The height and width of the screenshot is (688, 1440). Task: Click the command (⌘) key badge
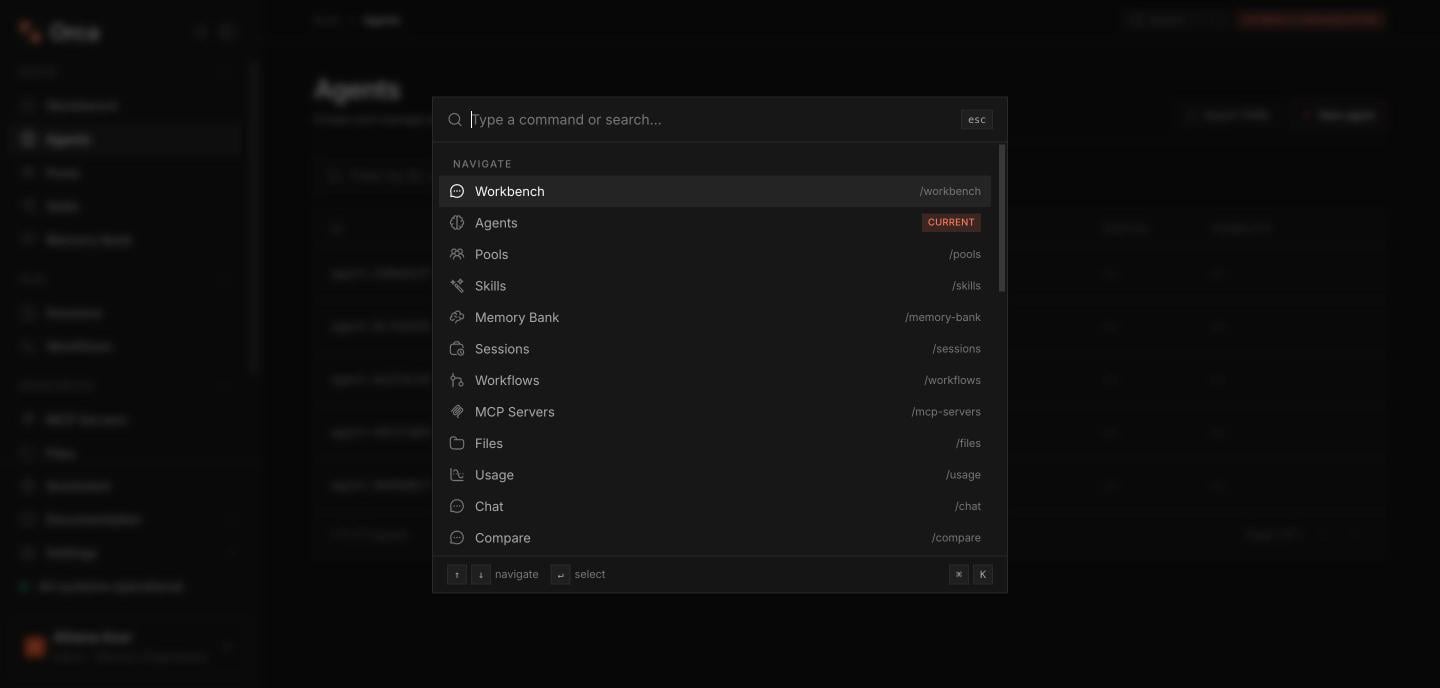959,575
